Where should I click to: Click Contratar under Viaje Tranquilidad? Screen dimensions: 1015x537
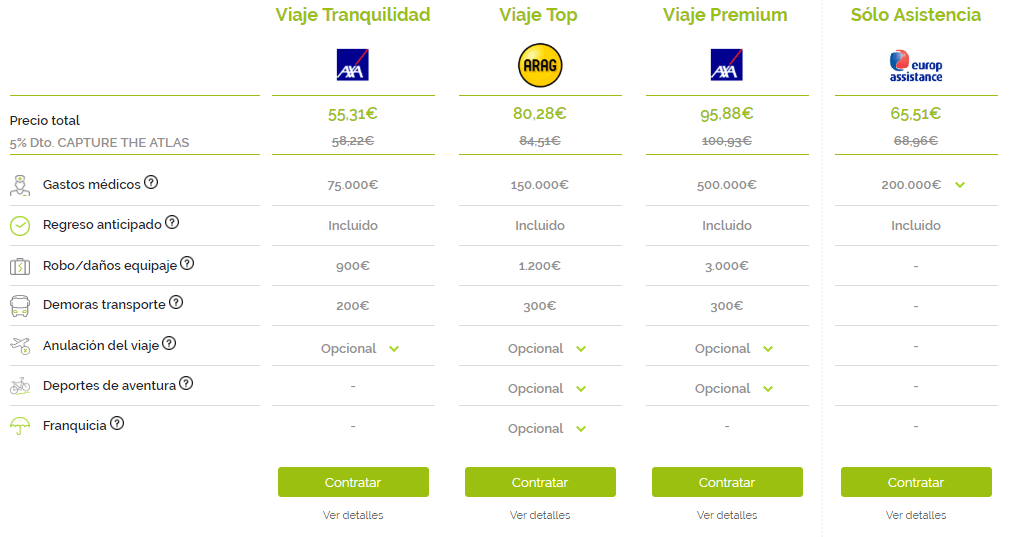coord(353,482)
